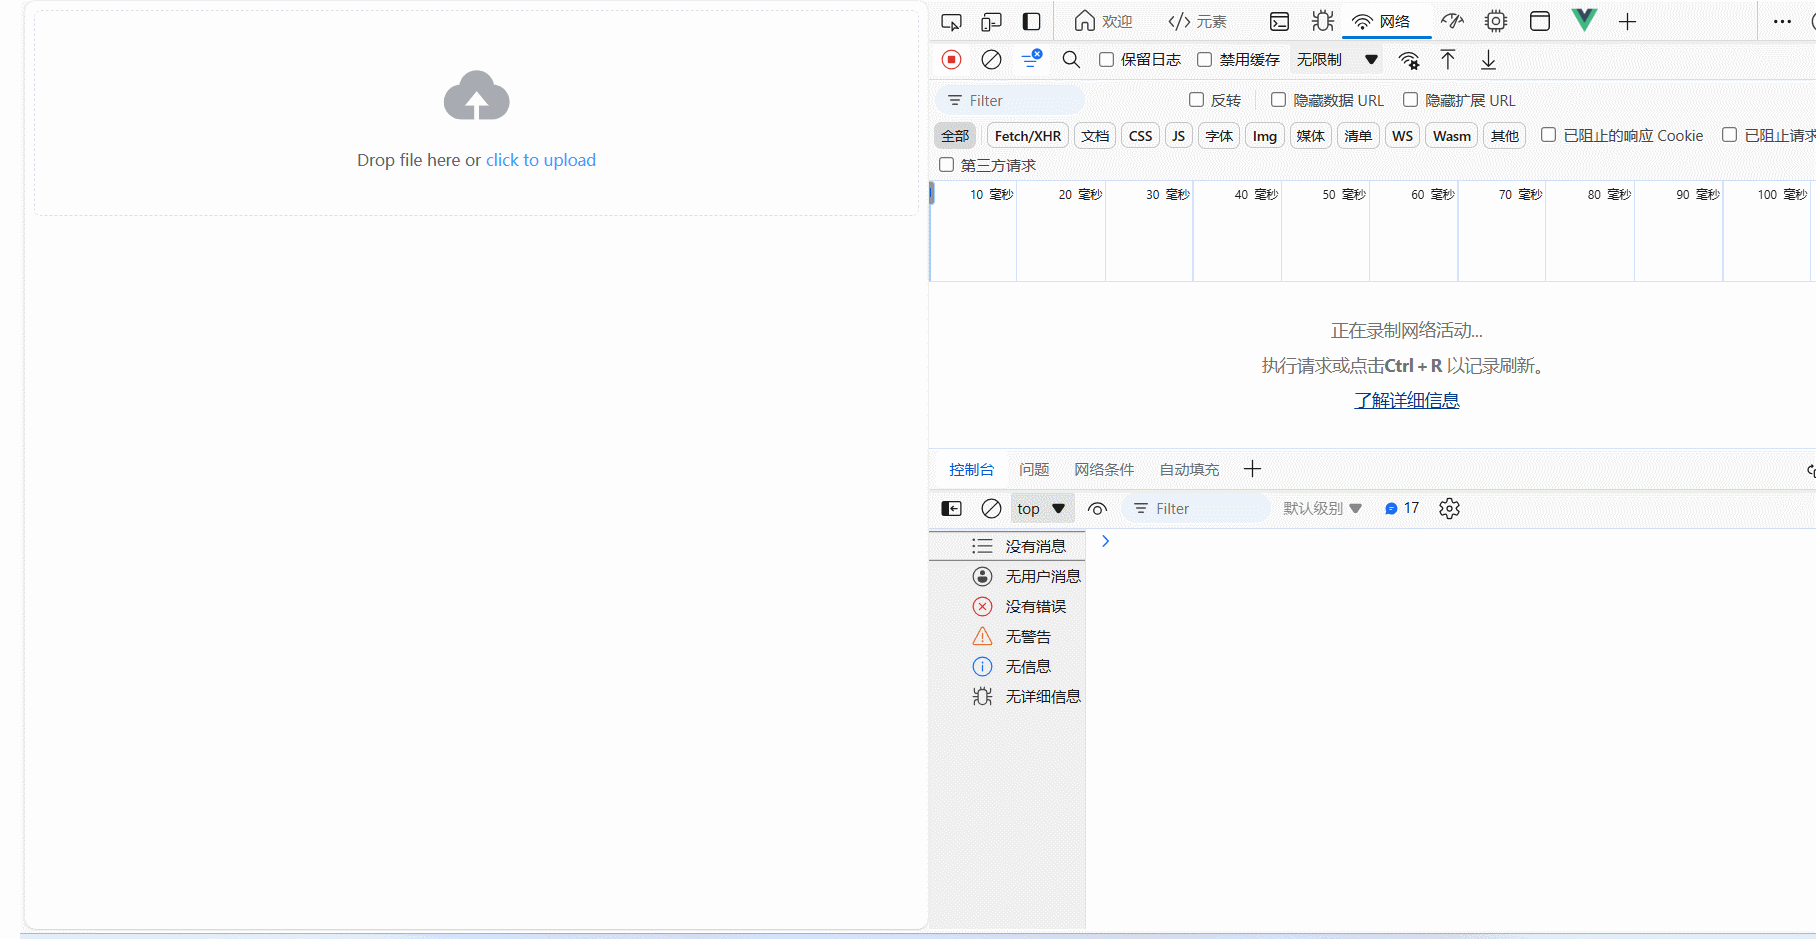Viewport: 1816px width, 939px height.
Task: Clear the network log
Action: click(991, 60)
